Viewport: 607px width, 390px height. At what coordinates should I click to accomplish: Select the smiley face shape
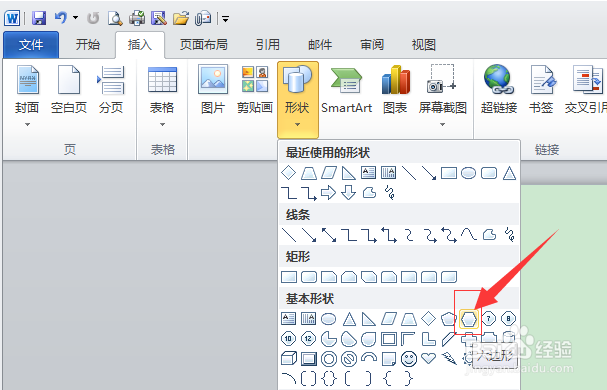point(409,359)
